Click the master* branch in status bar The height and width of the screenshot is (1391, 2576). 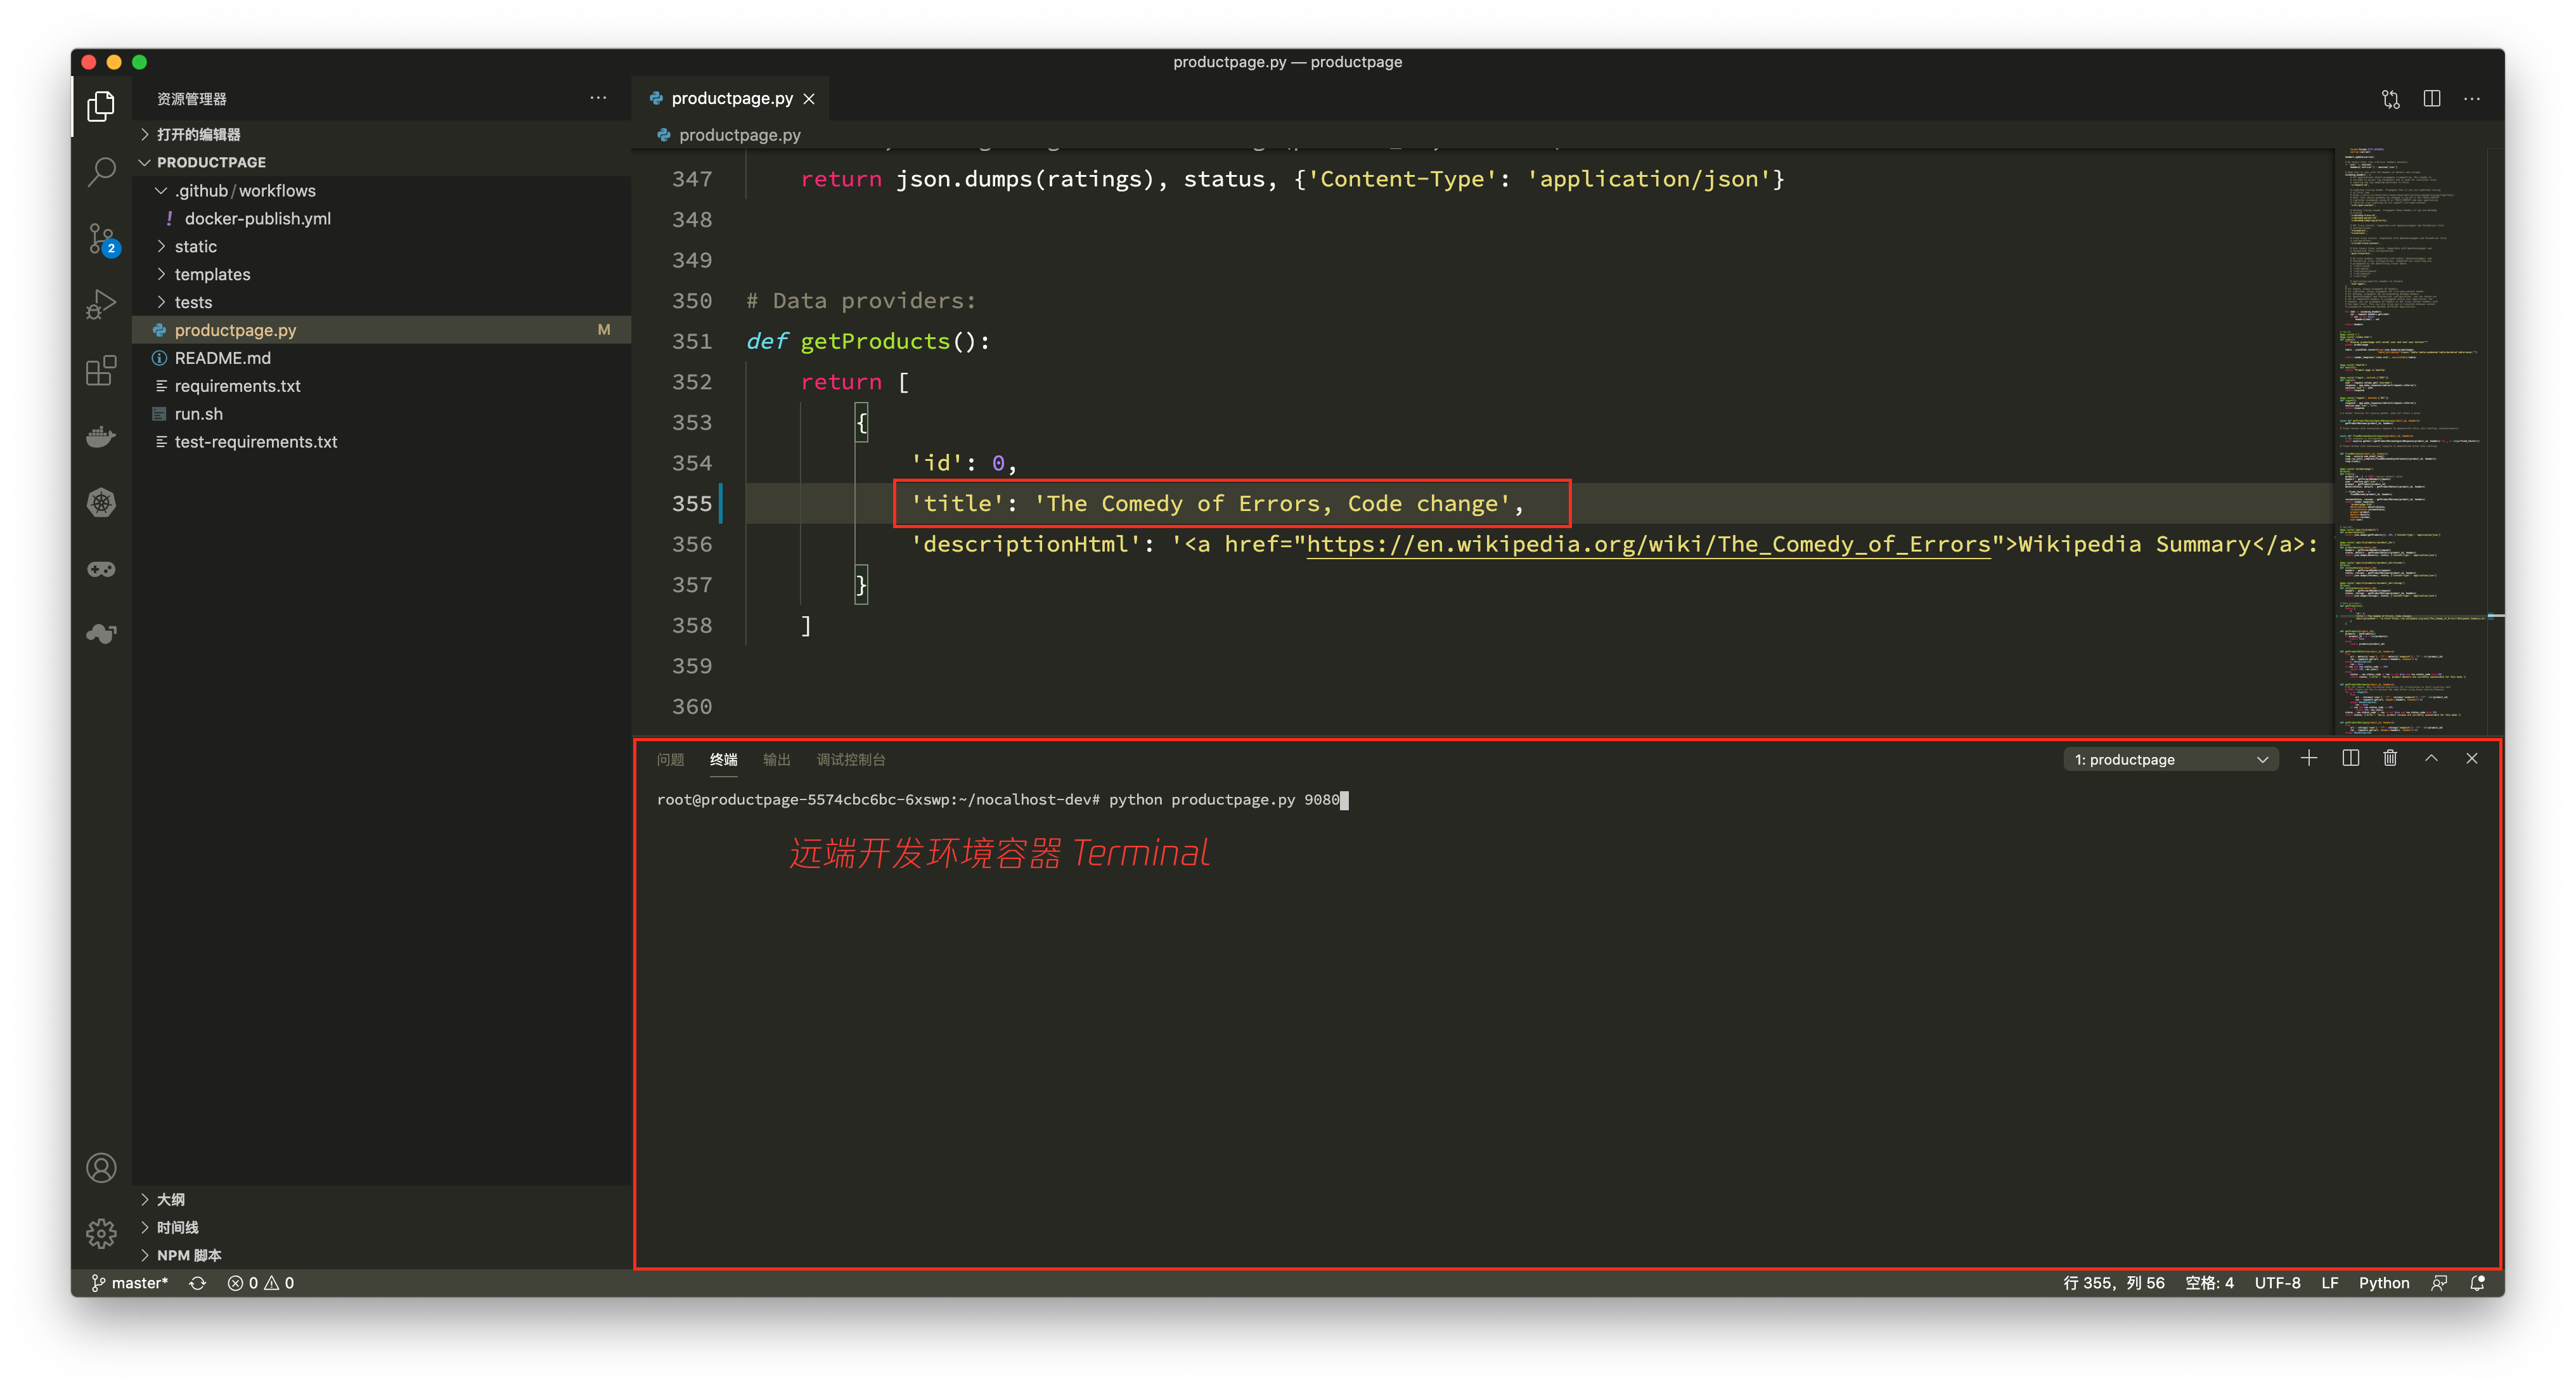[130, 1283]
